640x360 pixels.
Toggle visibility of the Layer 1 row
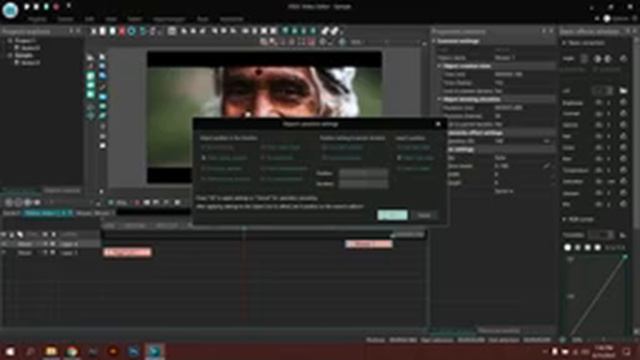4,253
